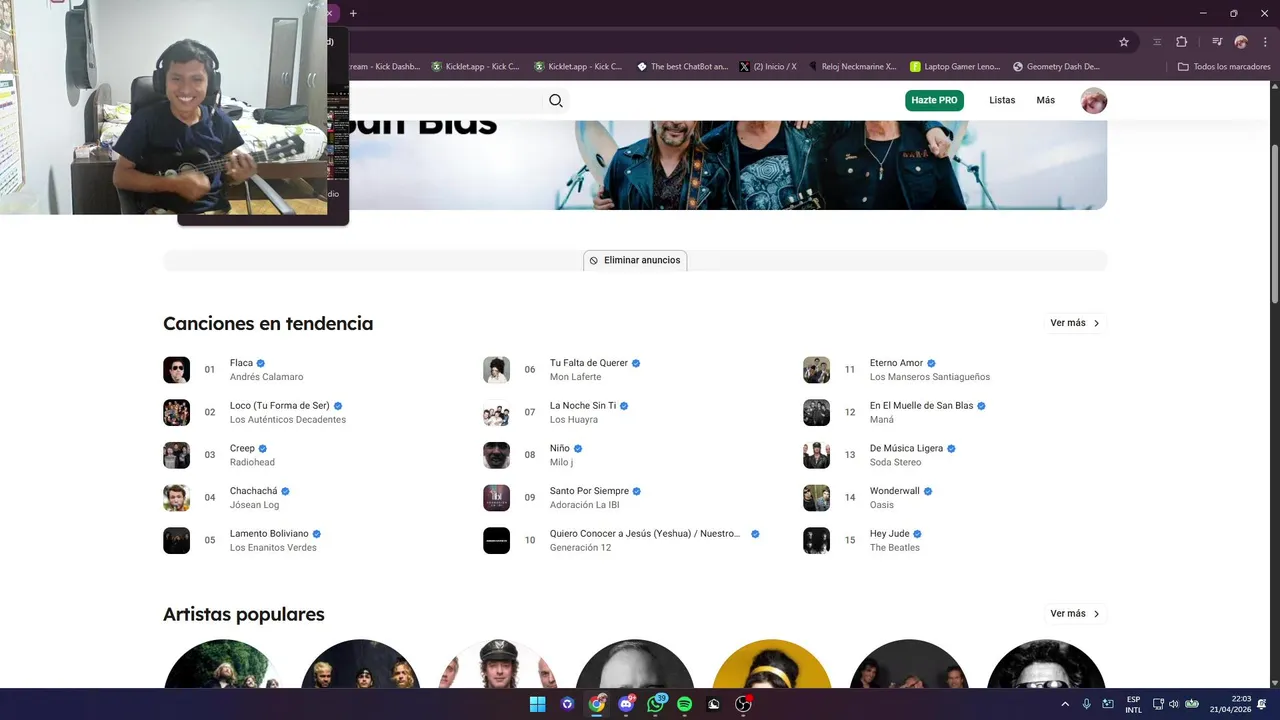Click the artist name Soda Stereo
1280x720 pixels.
(x=895, y=462)
